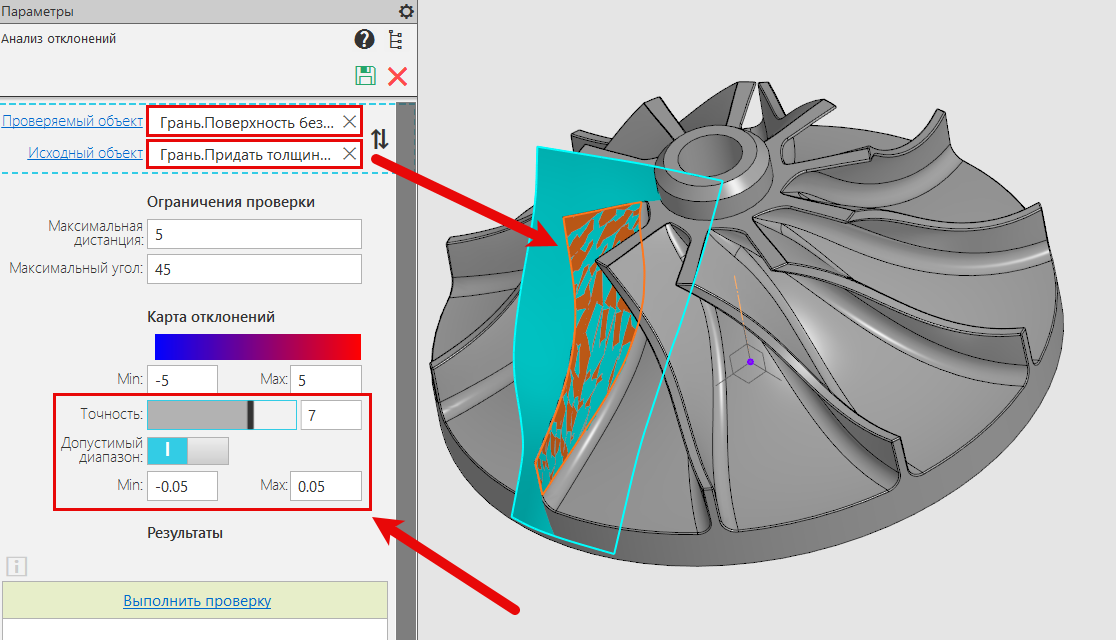Viewport: 1116px width, 640px height.
Task: Toggle the Допустимый диапазон switch
Action: [187, 451]
